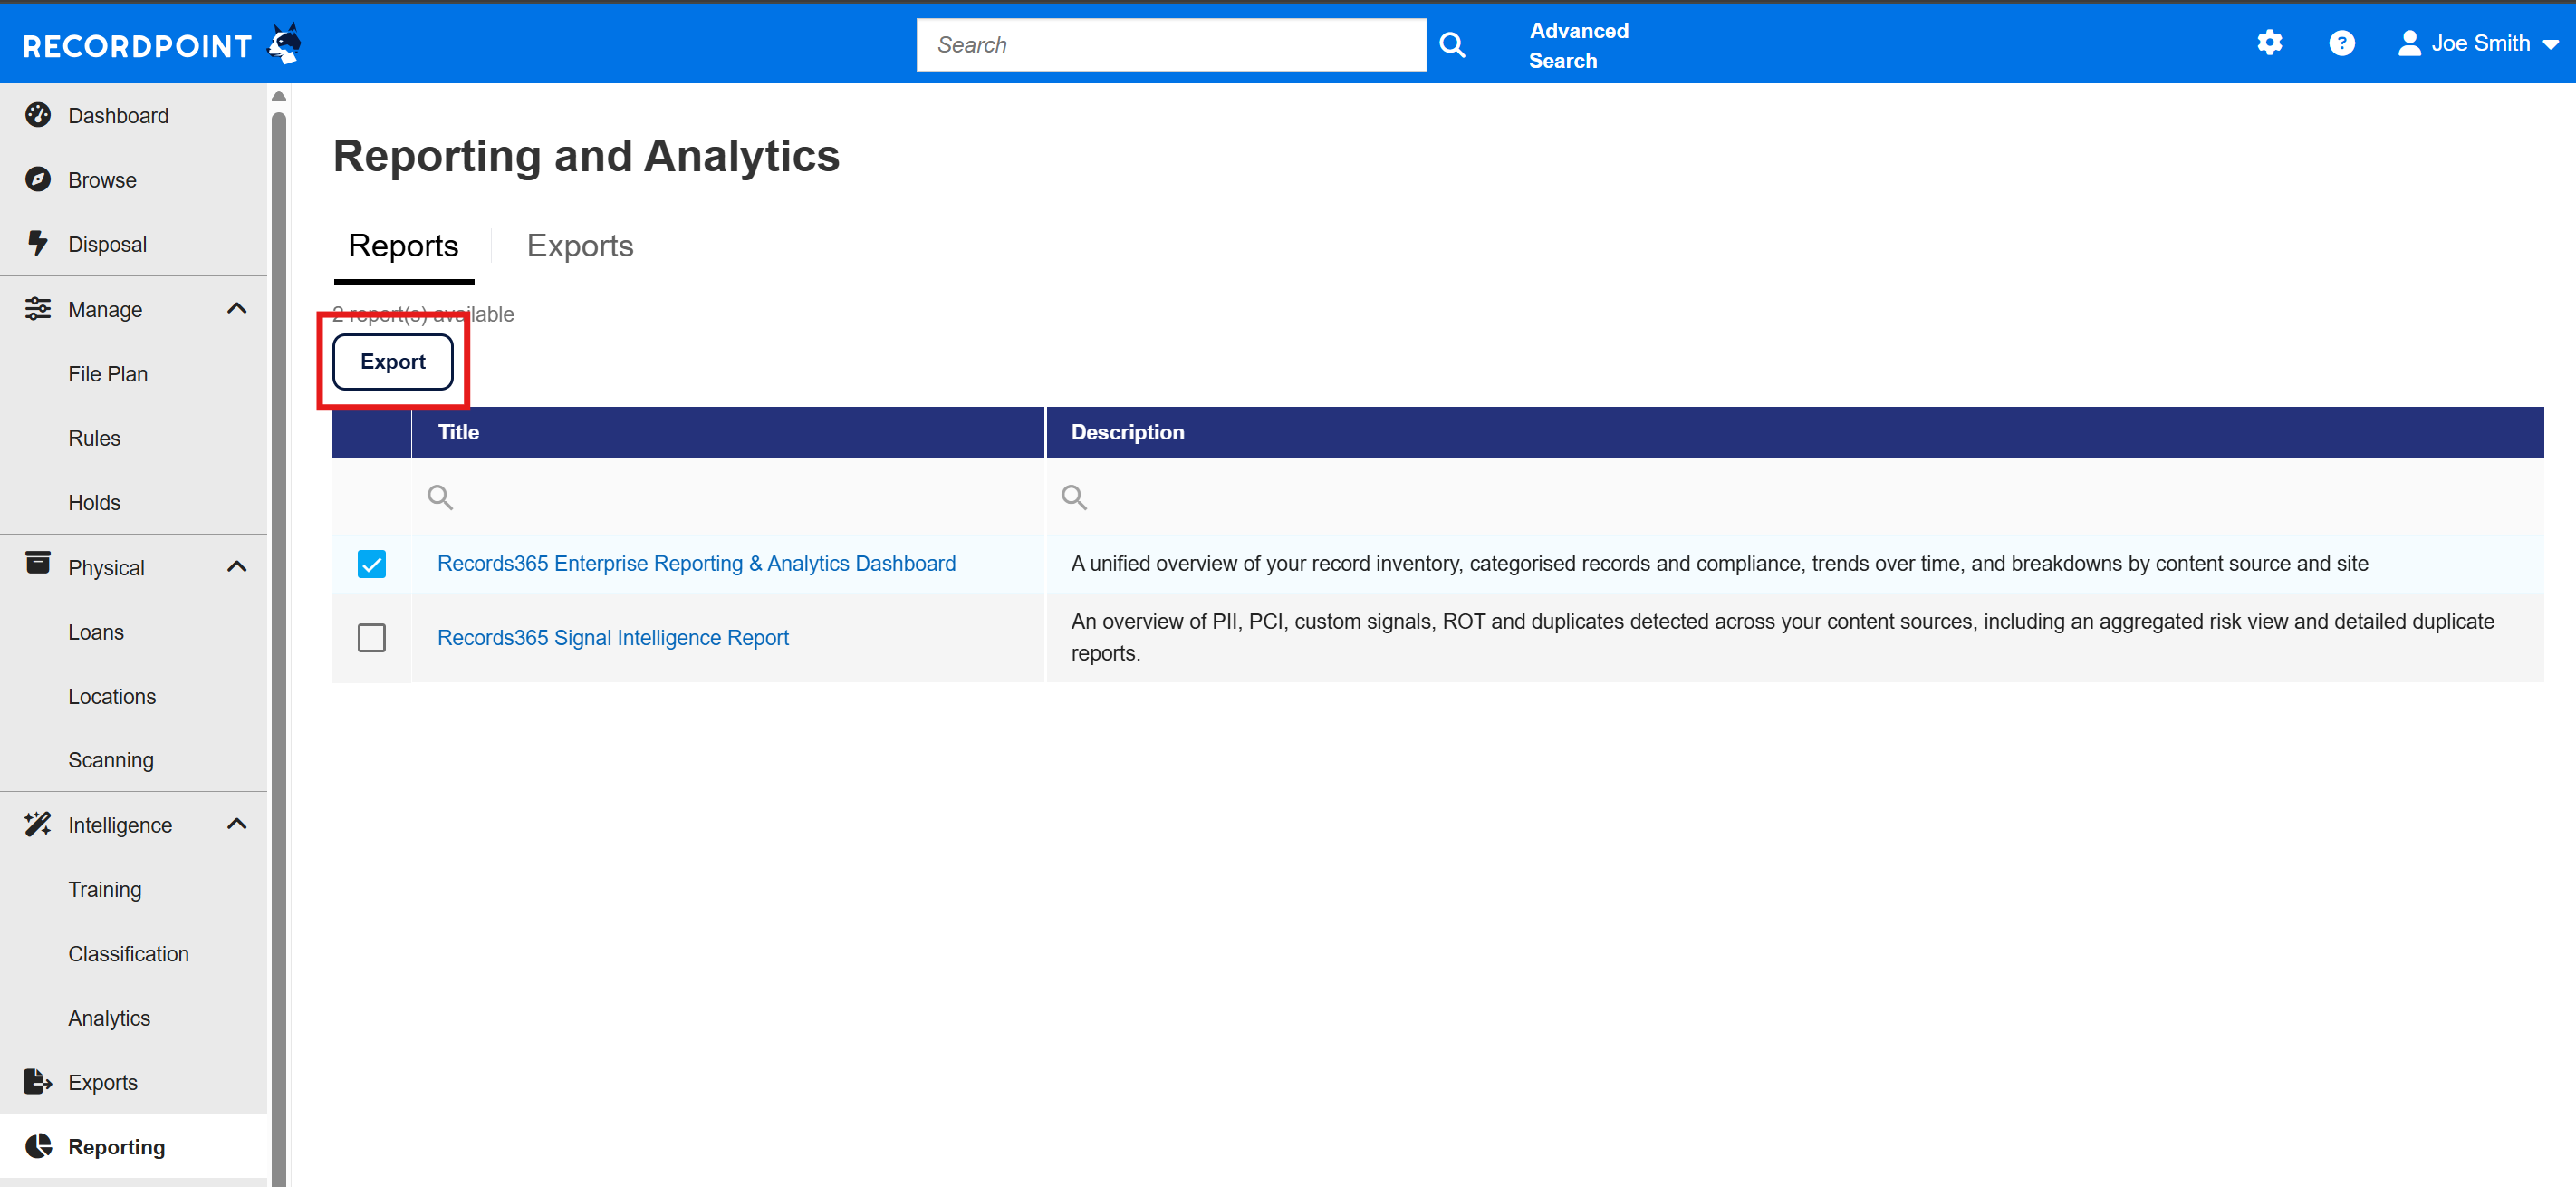Click the Dashboard gauge icon
The width and height of the screenshot is (2576, 1187).
point(38,115)
